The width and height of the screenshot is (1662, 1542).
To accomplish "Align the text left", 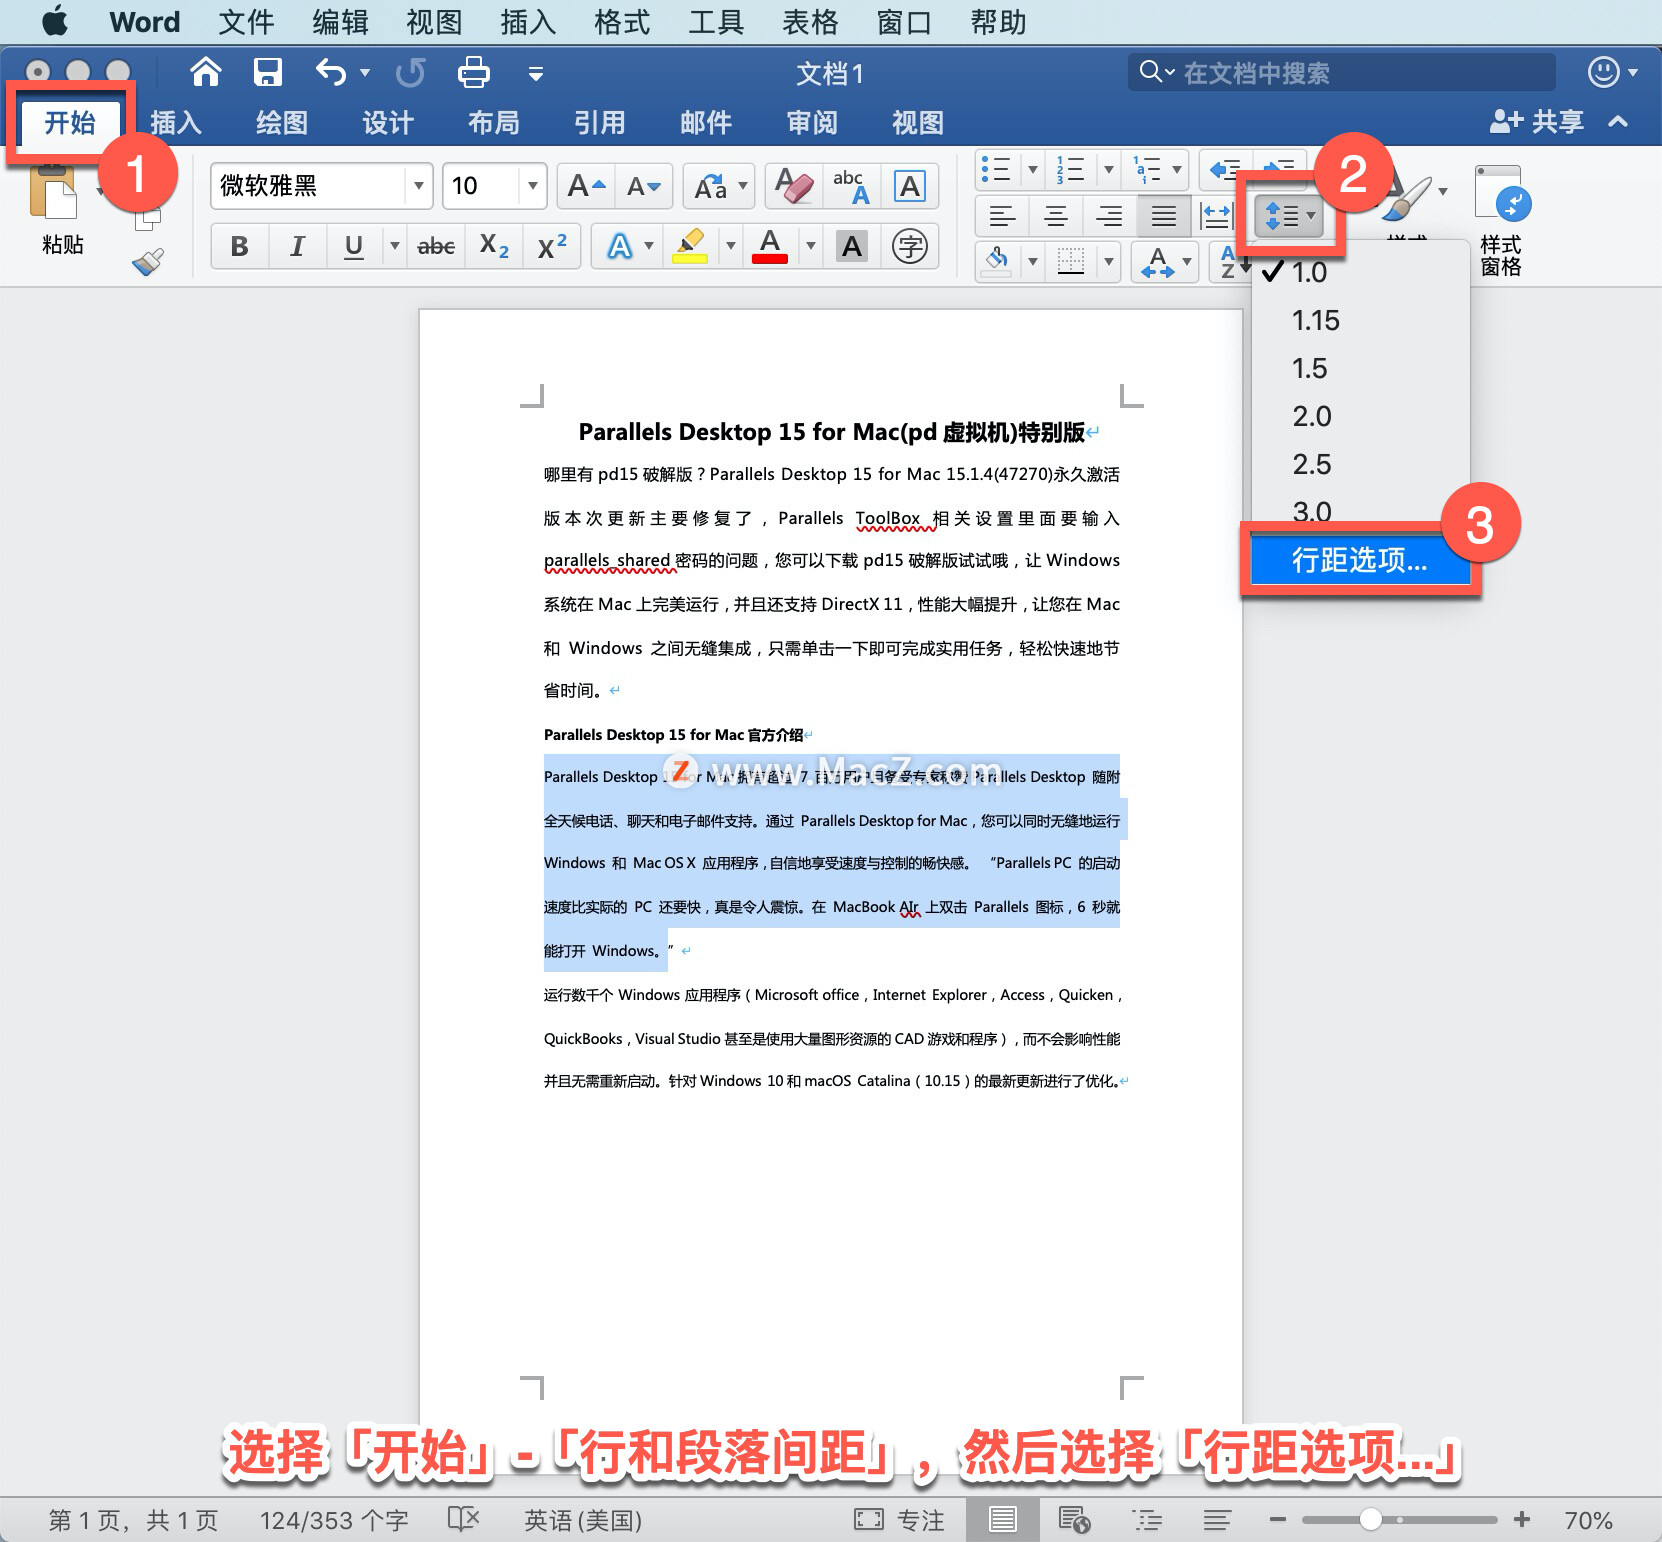I will click(1002, 215).
